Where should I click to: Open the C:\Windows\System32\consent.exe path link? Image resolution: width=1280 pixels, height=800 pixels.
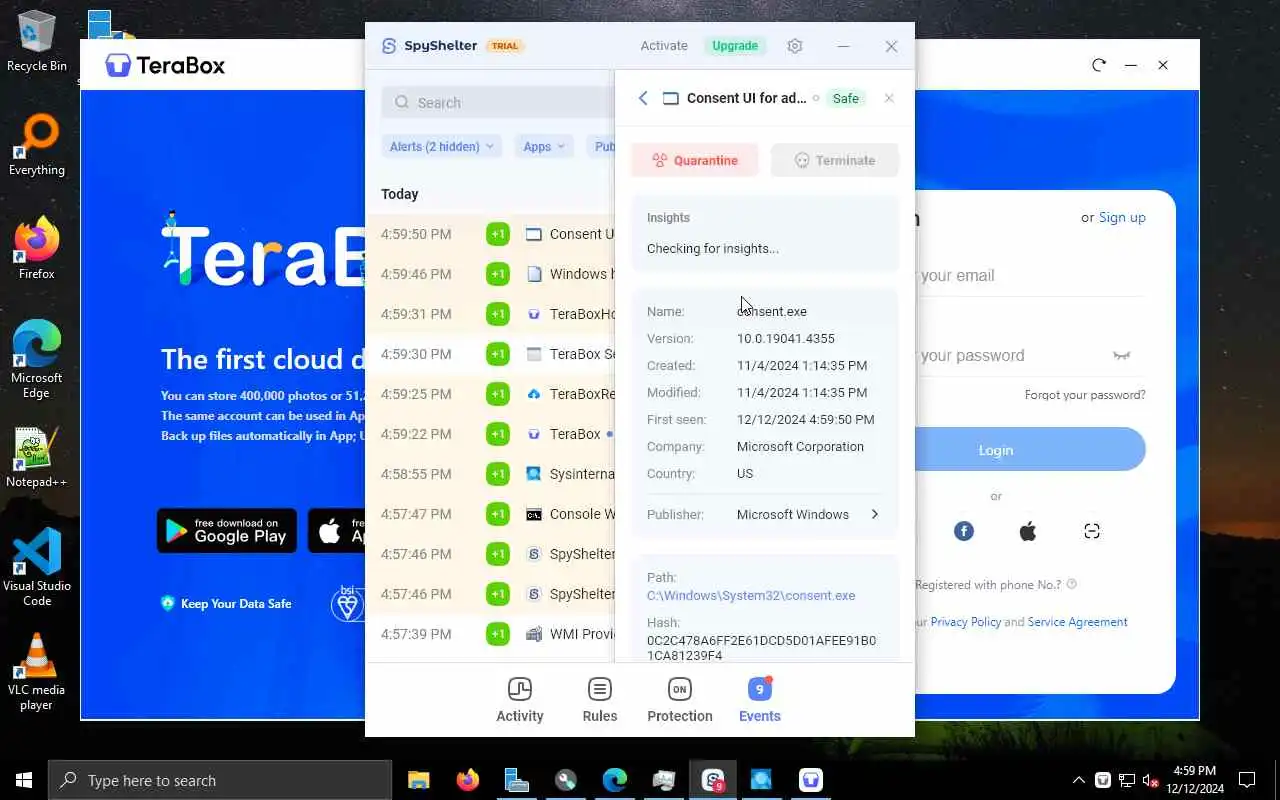(751, 595)
